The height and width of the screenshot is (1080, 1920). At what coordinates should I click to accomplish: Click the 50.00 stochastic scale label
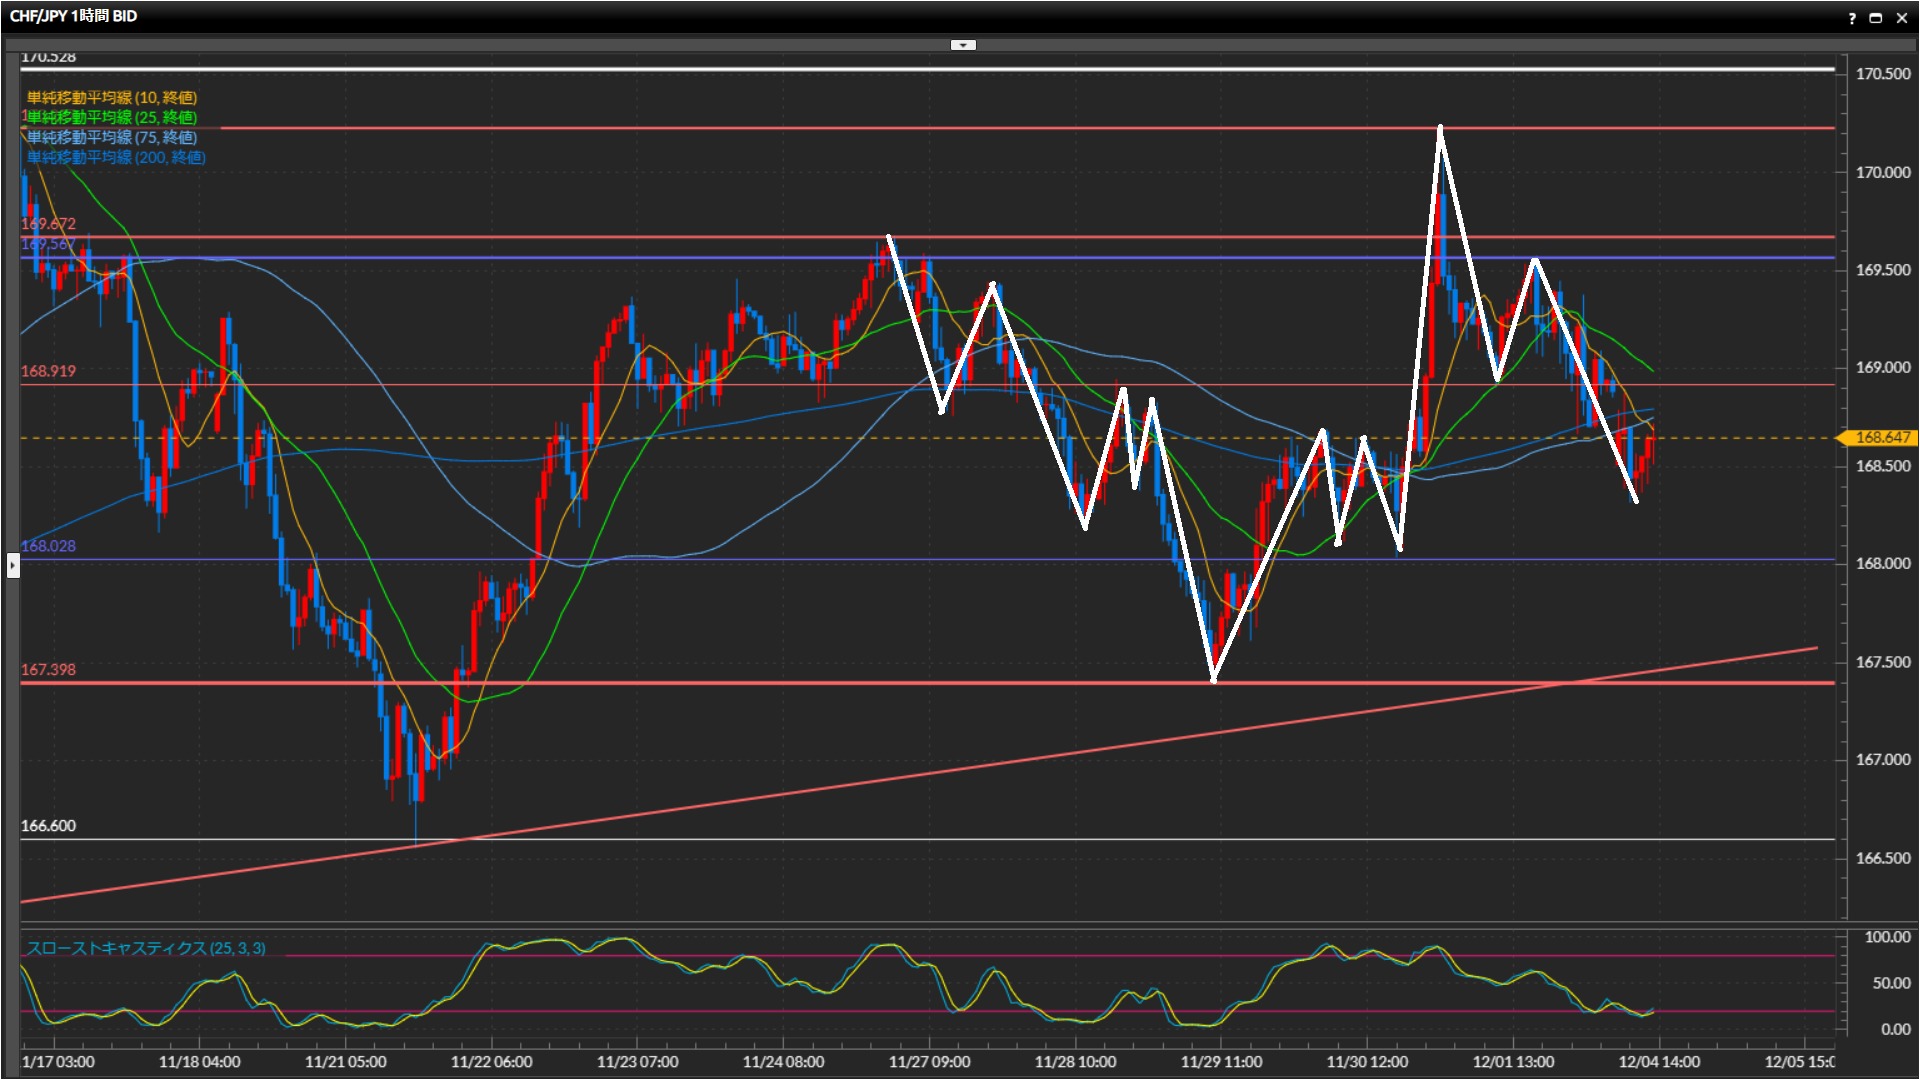1890,983
